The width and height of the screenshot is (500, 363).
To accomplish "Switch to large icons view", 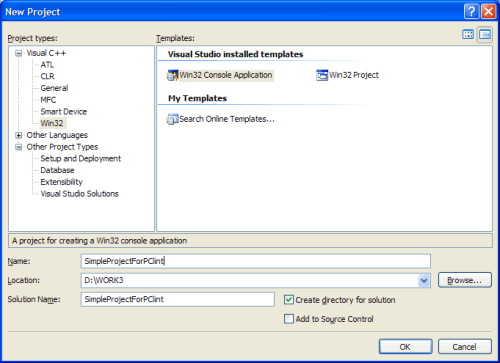I will point(468,34).
